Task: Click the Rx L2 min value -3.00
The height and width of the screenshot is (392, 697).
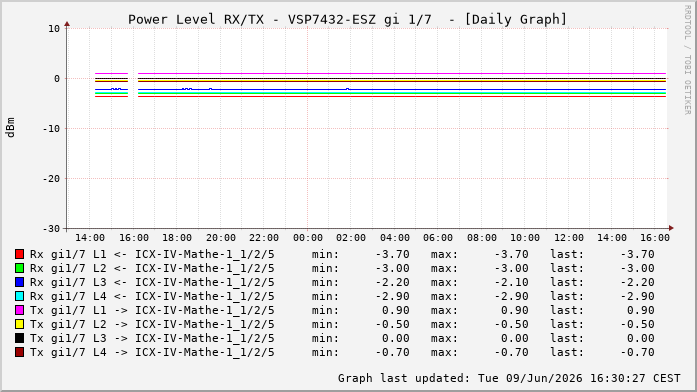Action: coord(393,268)
